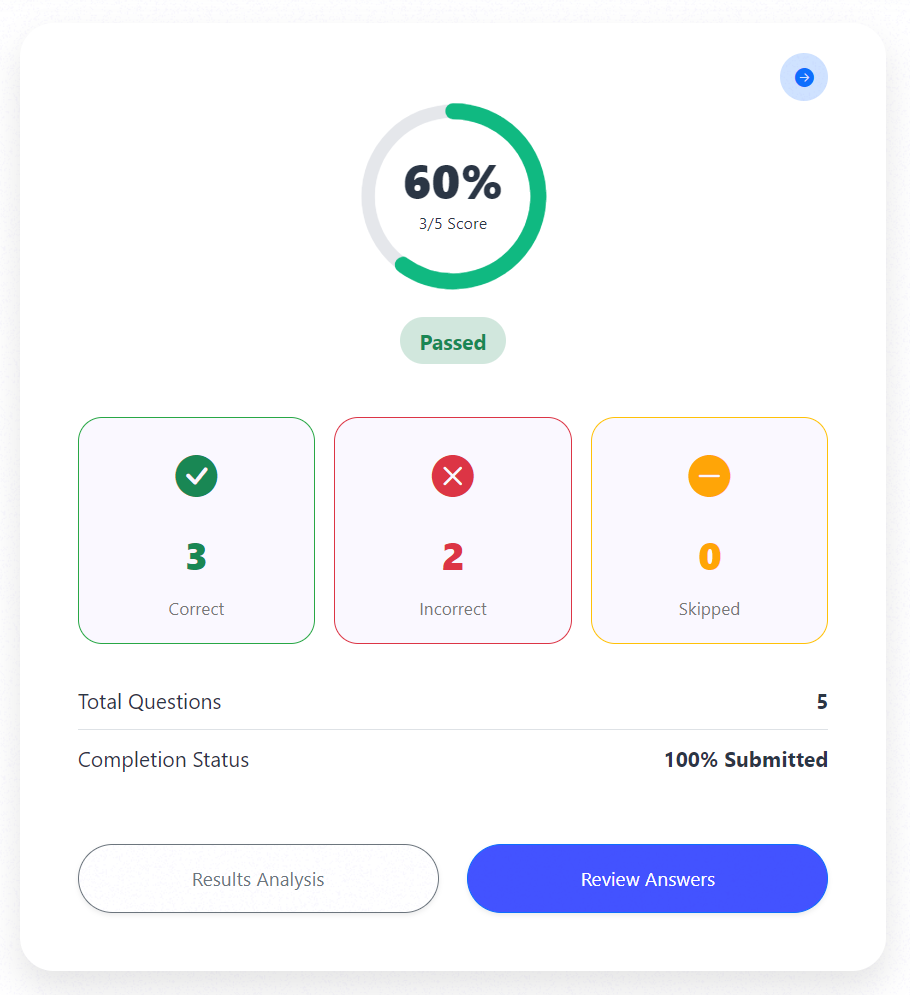Click the green checkmark Correct icon
910x995 pixels.
[x=196, y=476]
